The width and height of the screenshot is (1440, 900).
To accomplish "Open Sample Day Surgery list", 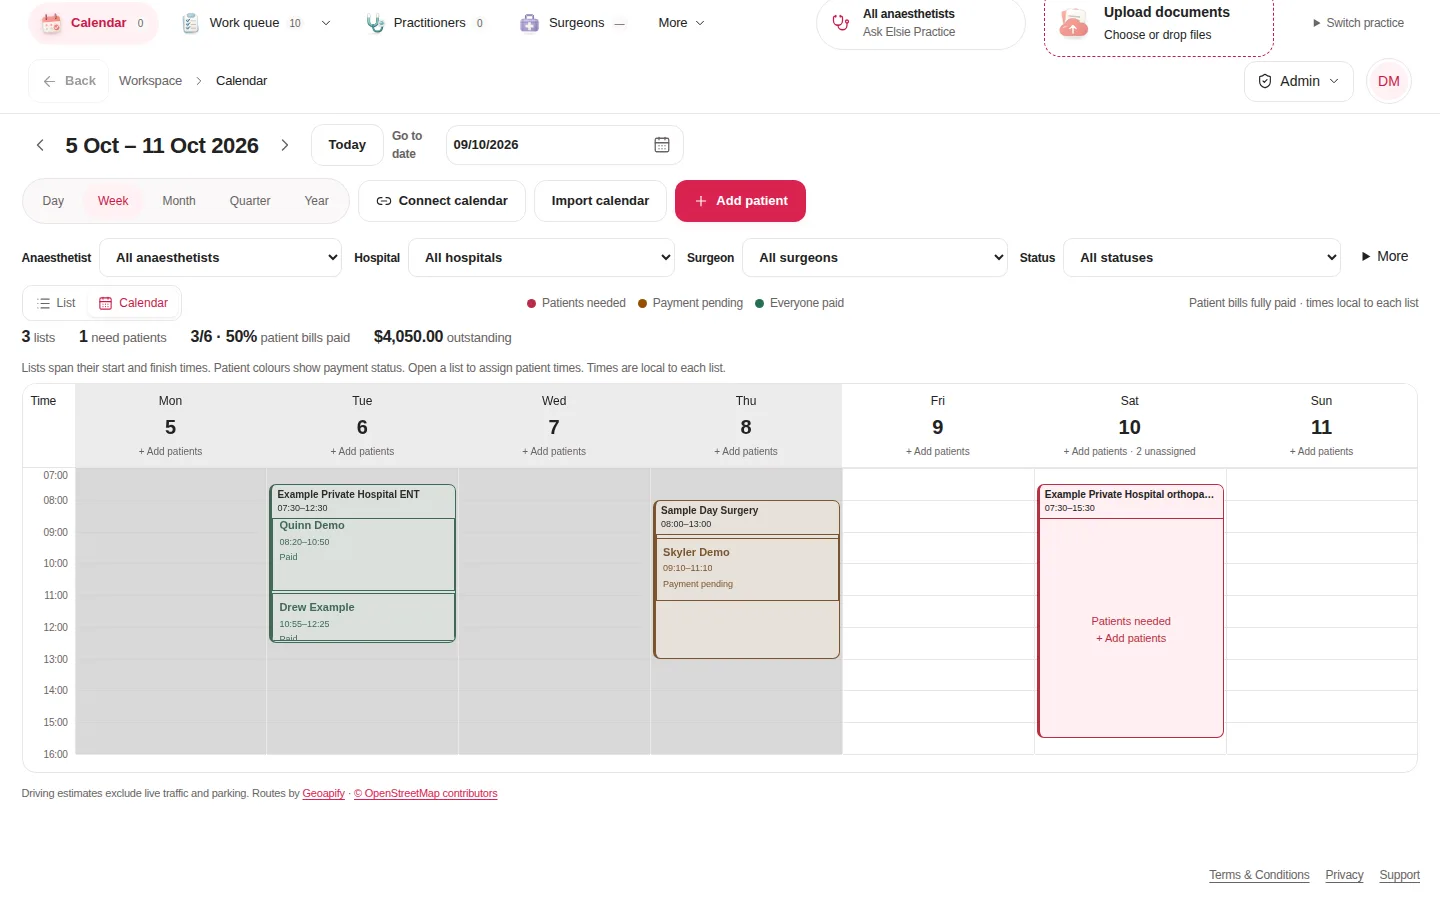I will coord(746,516).
